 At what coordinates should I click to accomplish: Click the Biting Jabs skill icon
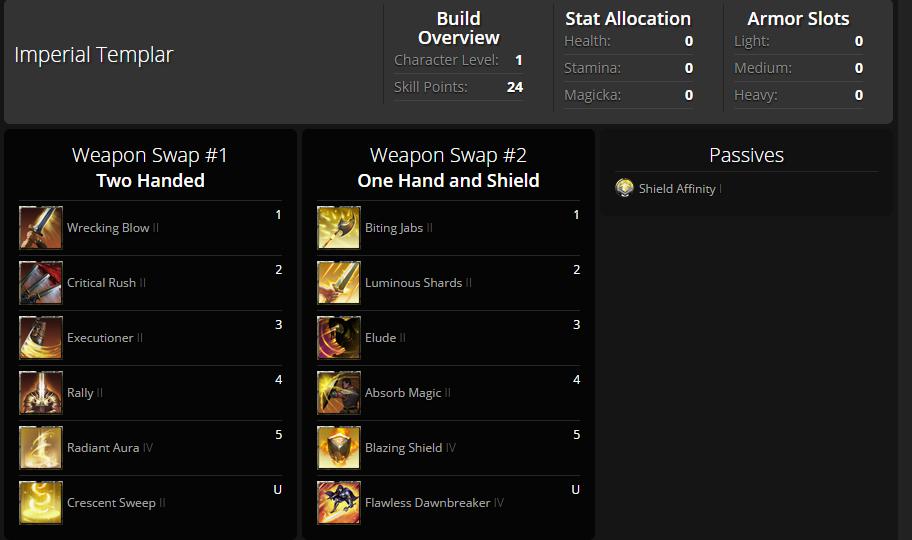(x=339, y=228)
